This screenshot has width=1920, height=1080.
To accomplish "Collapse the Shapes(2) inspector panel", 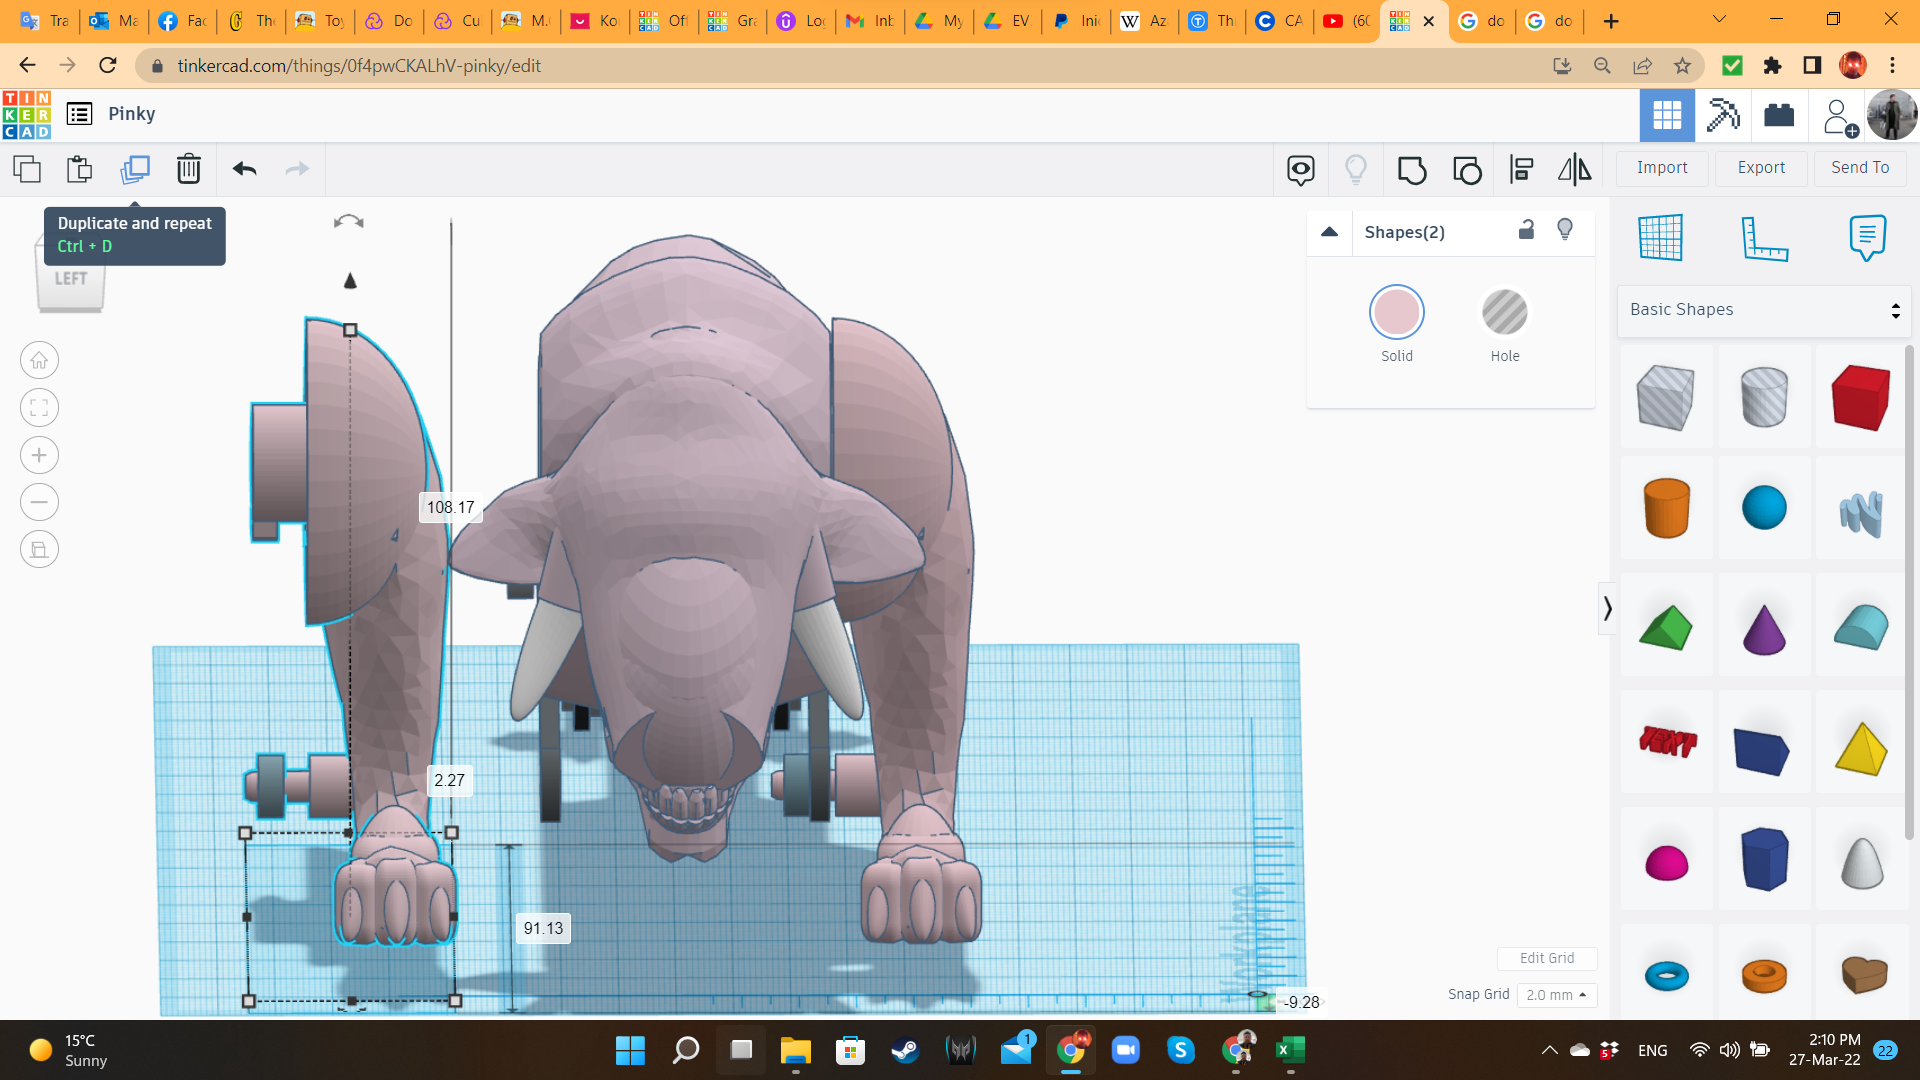I will point(1329,232).
